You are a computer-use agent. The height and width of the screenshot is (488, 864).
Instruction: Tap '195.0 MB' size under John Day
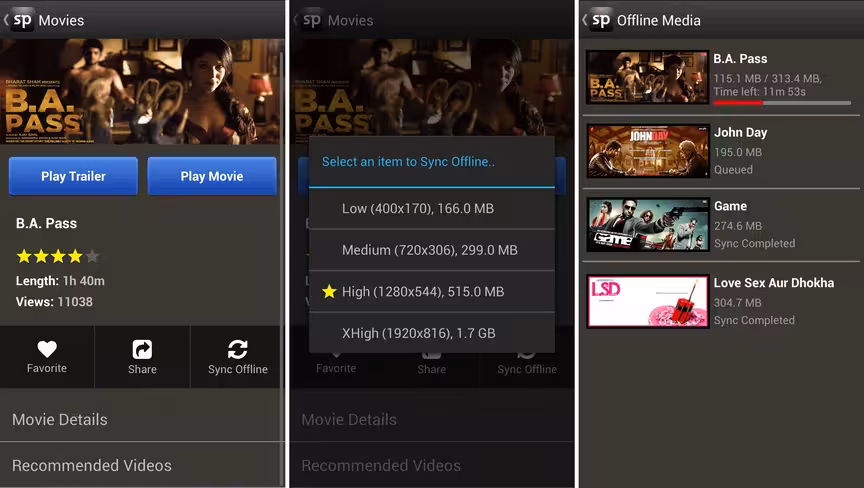point(738,152)
